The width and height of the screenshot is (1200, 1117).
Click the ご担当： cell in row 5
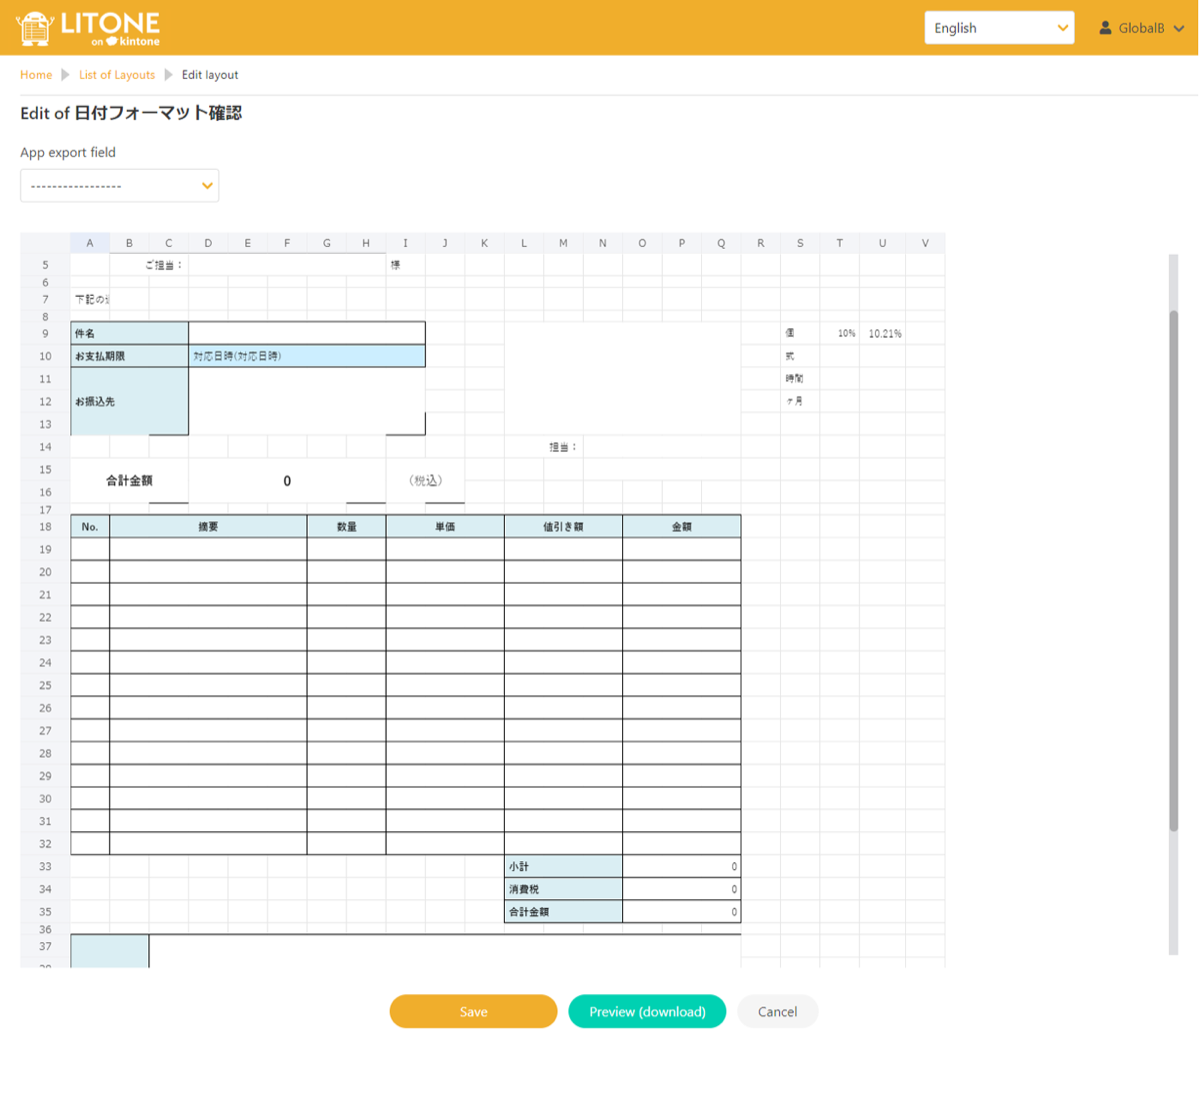149,265
